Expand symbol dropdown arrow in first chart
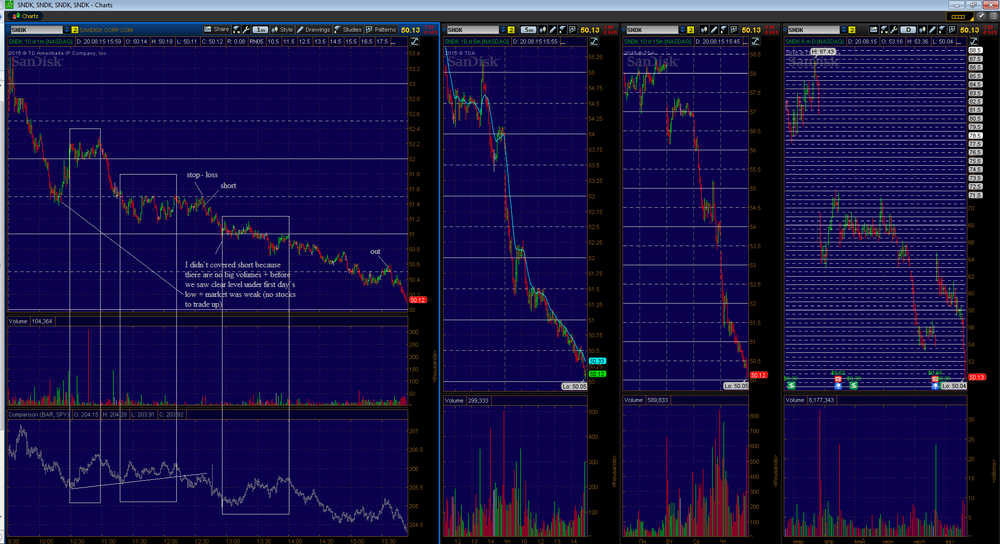Image resolution: width=1000 pixels, height=544 pixels. [x=66, y=29]
